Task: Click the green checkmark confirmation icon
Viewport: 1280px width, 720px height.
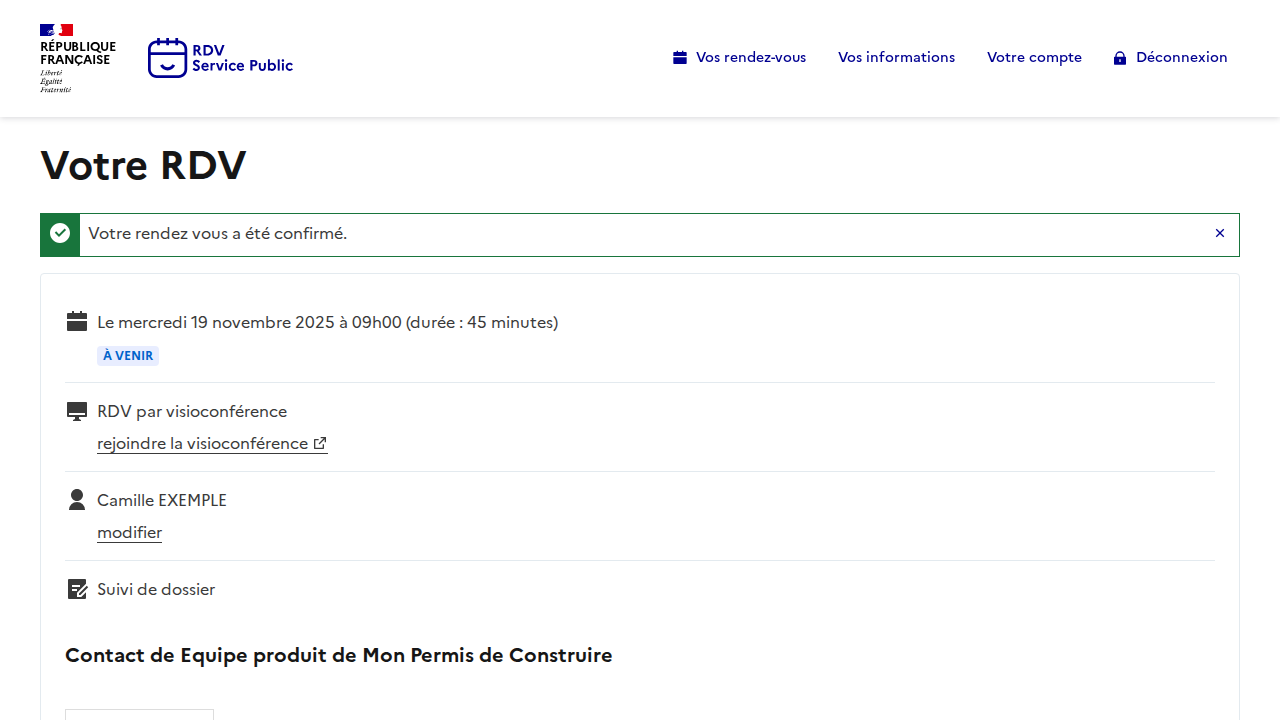Action: point(60,234)
